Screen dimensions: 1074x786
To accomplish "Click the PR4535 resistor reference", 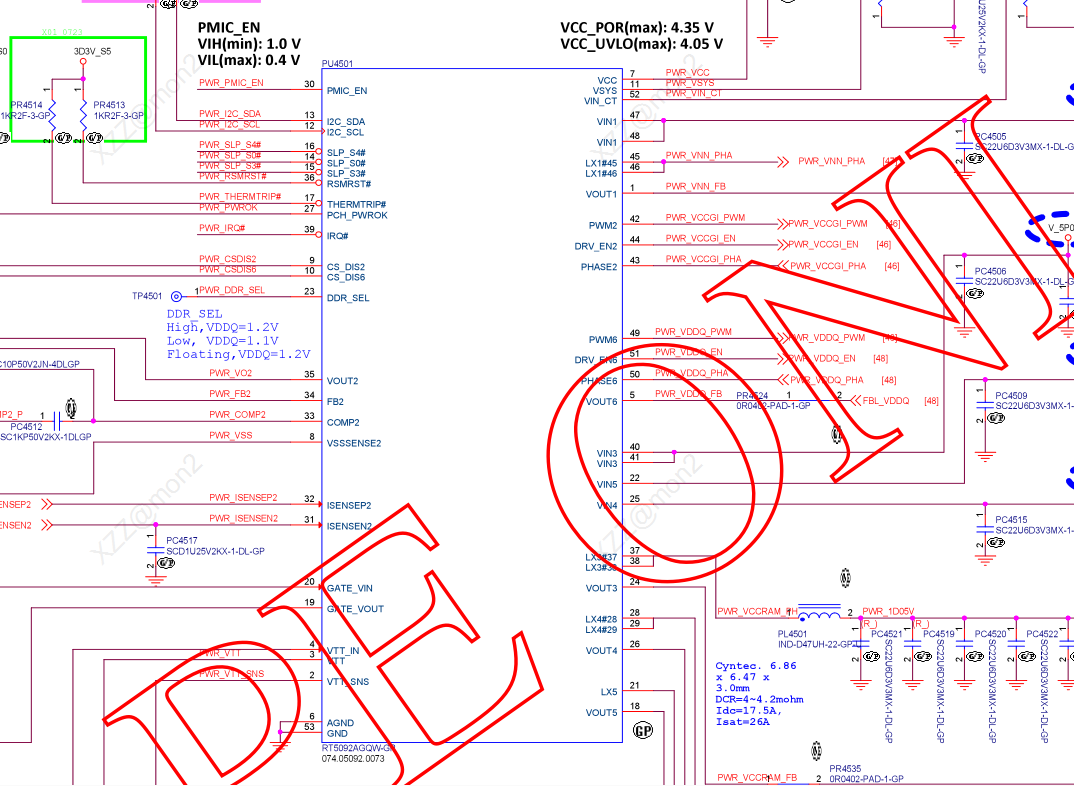I will 845,769.
